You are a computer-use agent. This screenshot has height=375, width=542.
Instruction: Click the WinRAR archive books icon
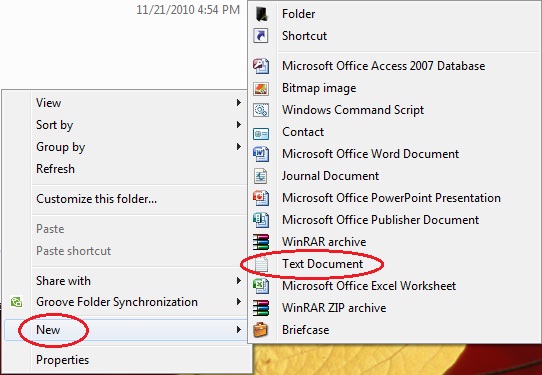pyautogui.click(x=261, y=242)
